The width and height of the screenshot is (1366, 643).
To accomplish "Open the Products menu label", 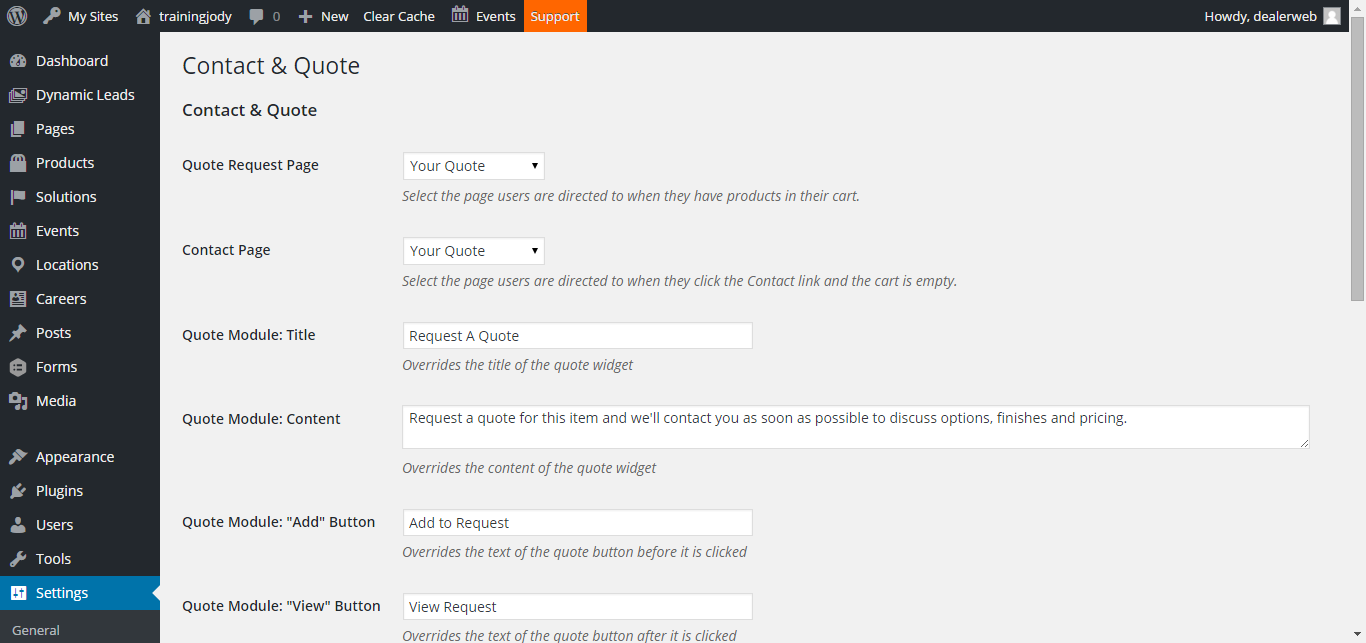I will (65, 163).
